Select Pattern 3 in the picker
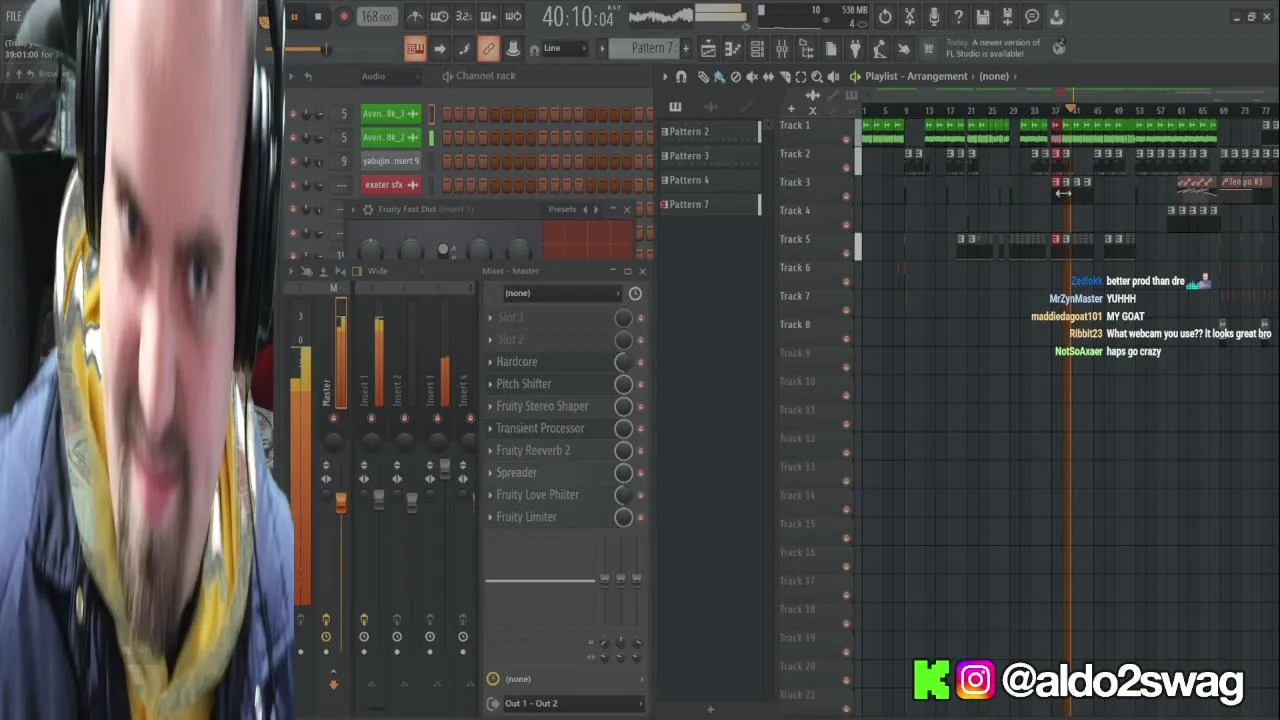The height and width of the screenshot is (720, 1280). click(709, 156)
